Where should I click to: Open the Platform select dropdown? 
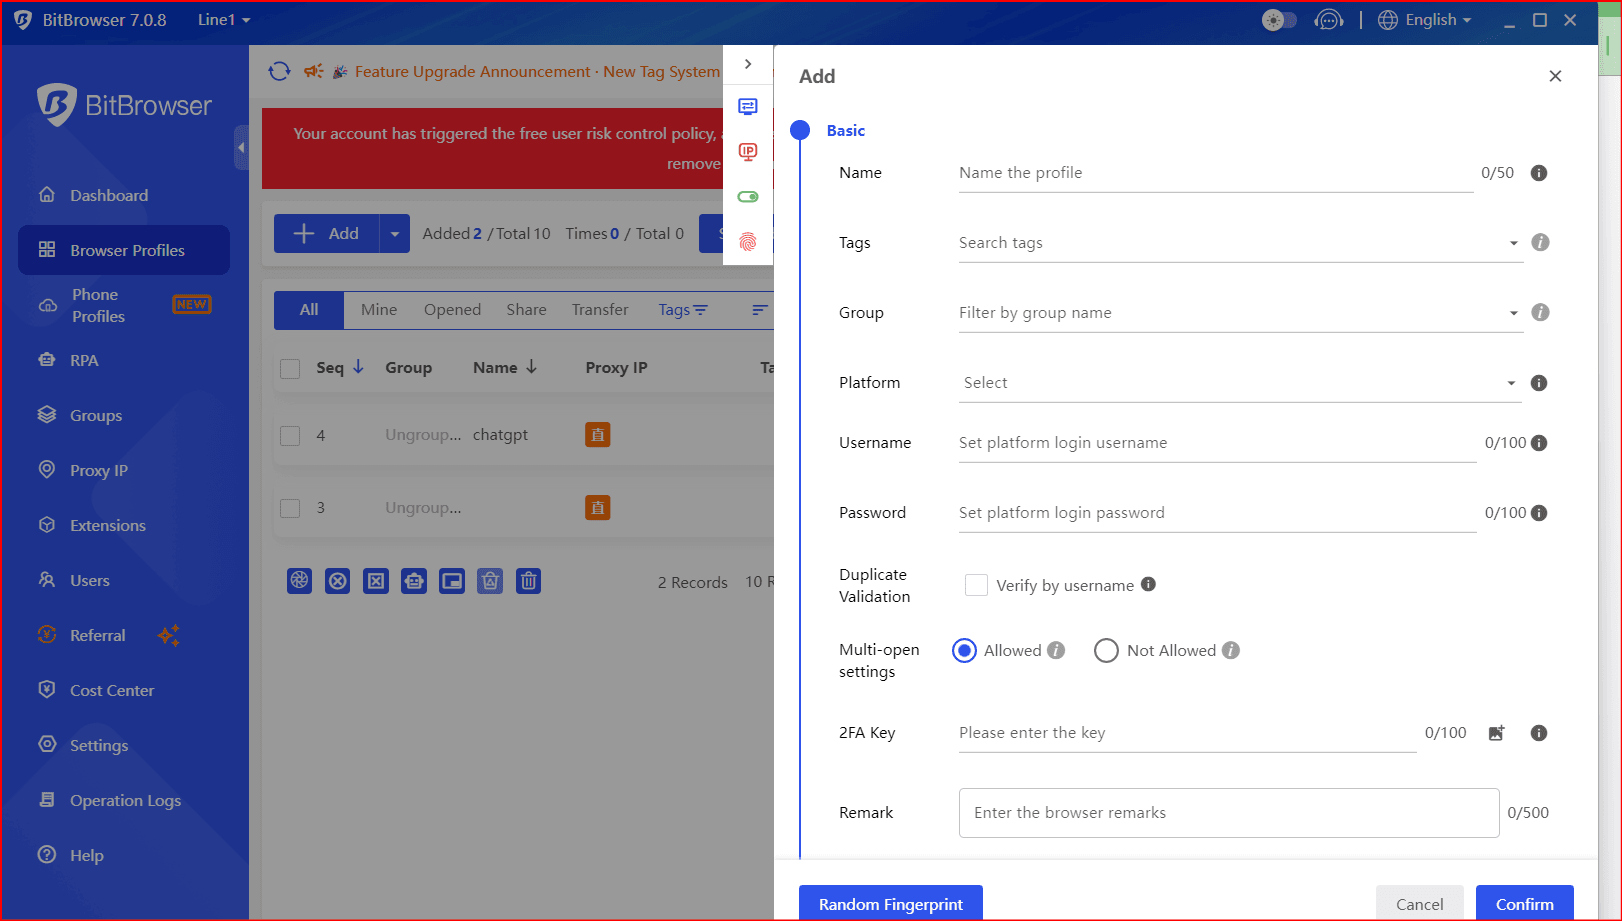coord(1238,383)
